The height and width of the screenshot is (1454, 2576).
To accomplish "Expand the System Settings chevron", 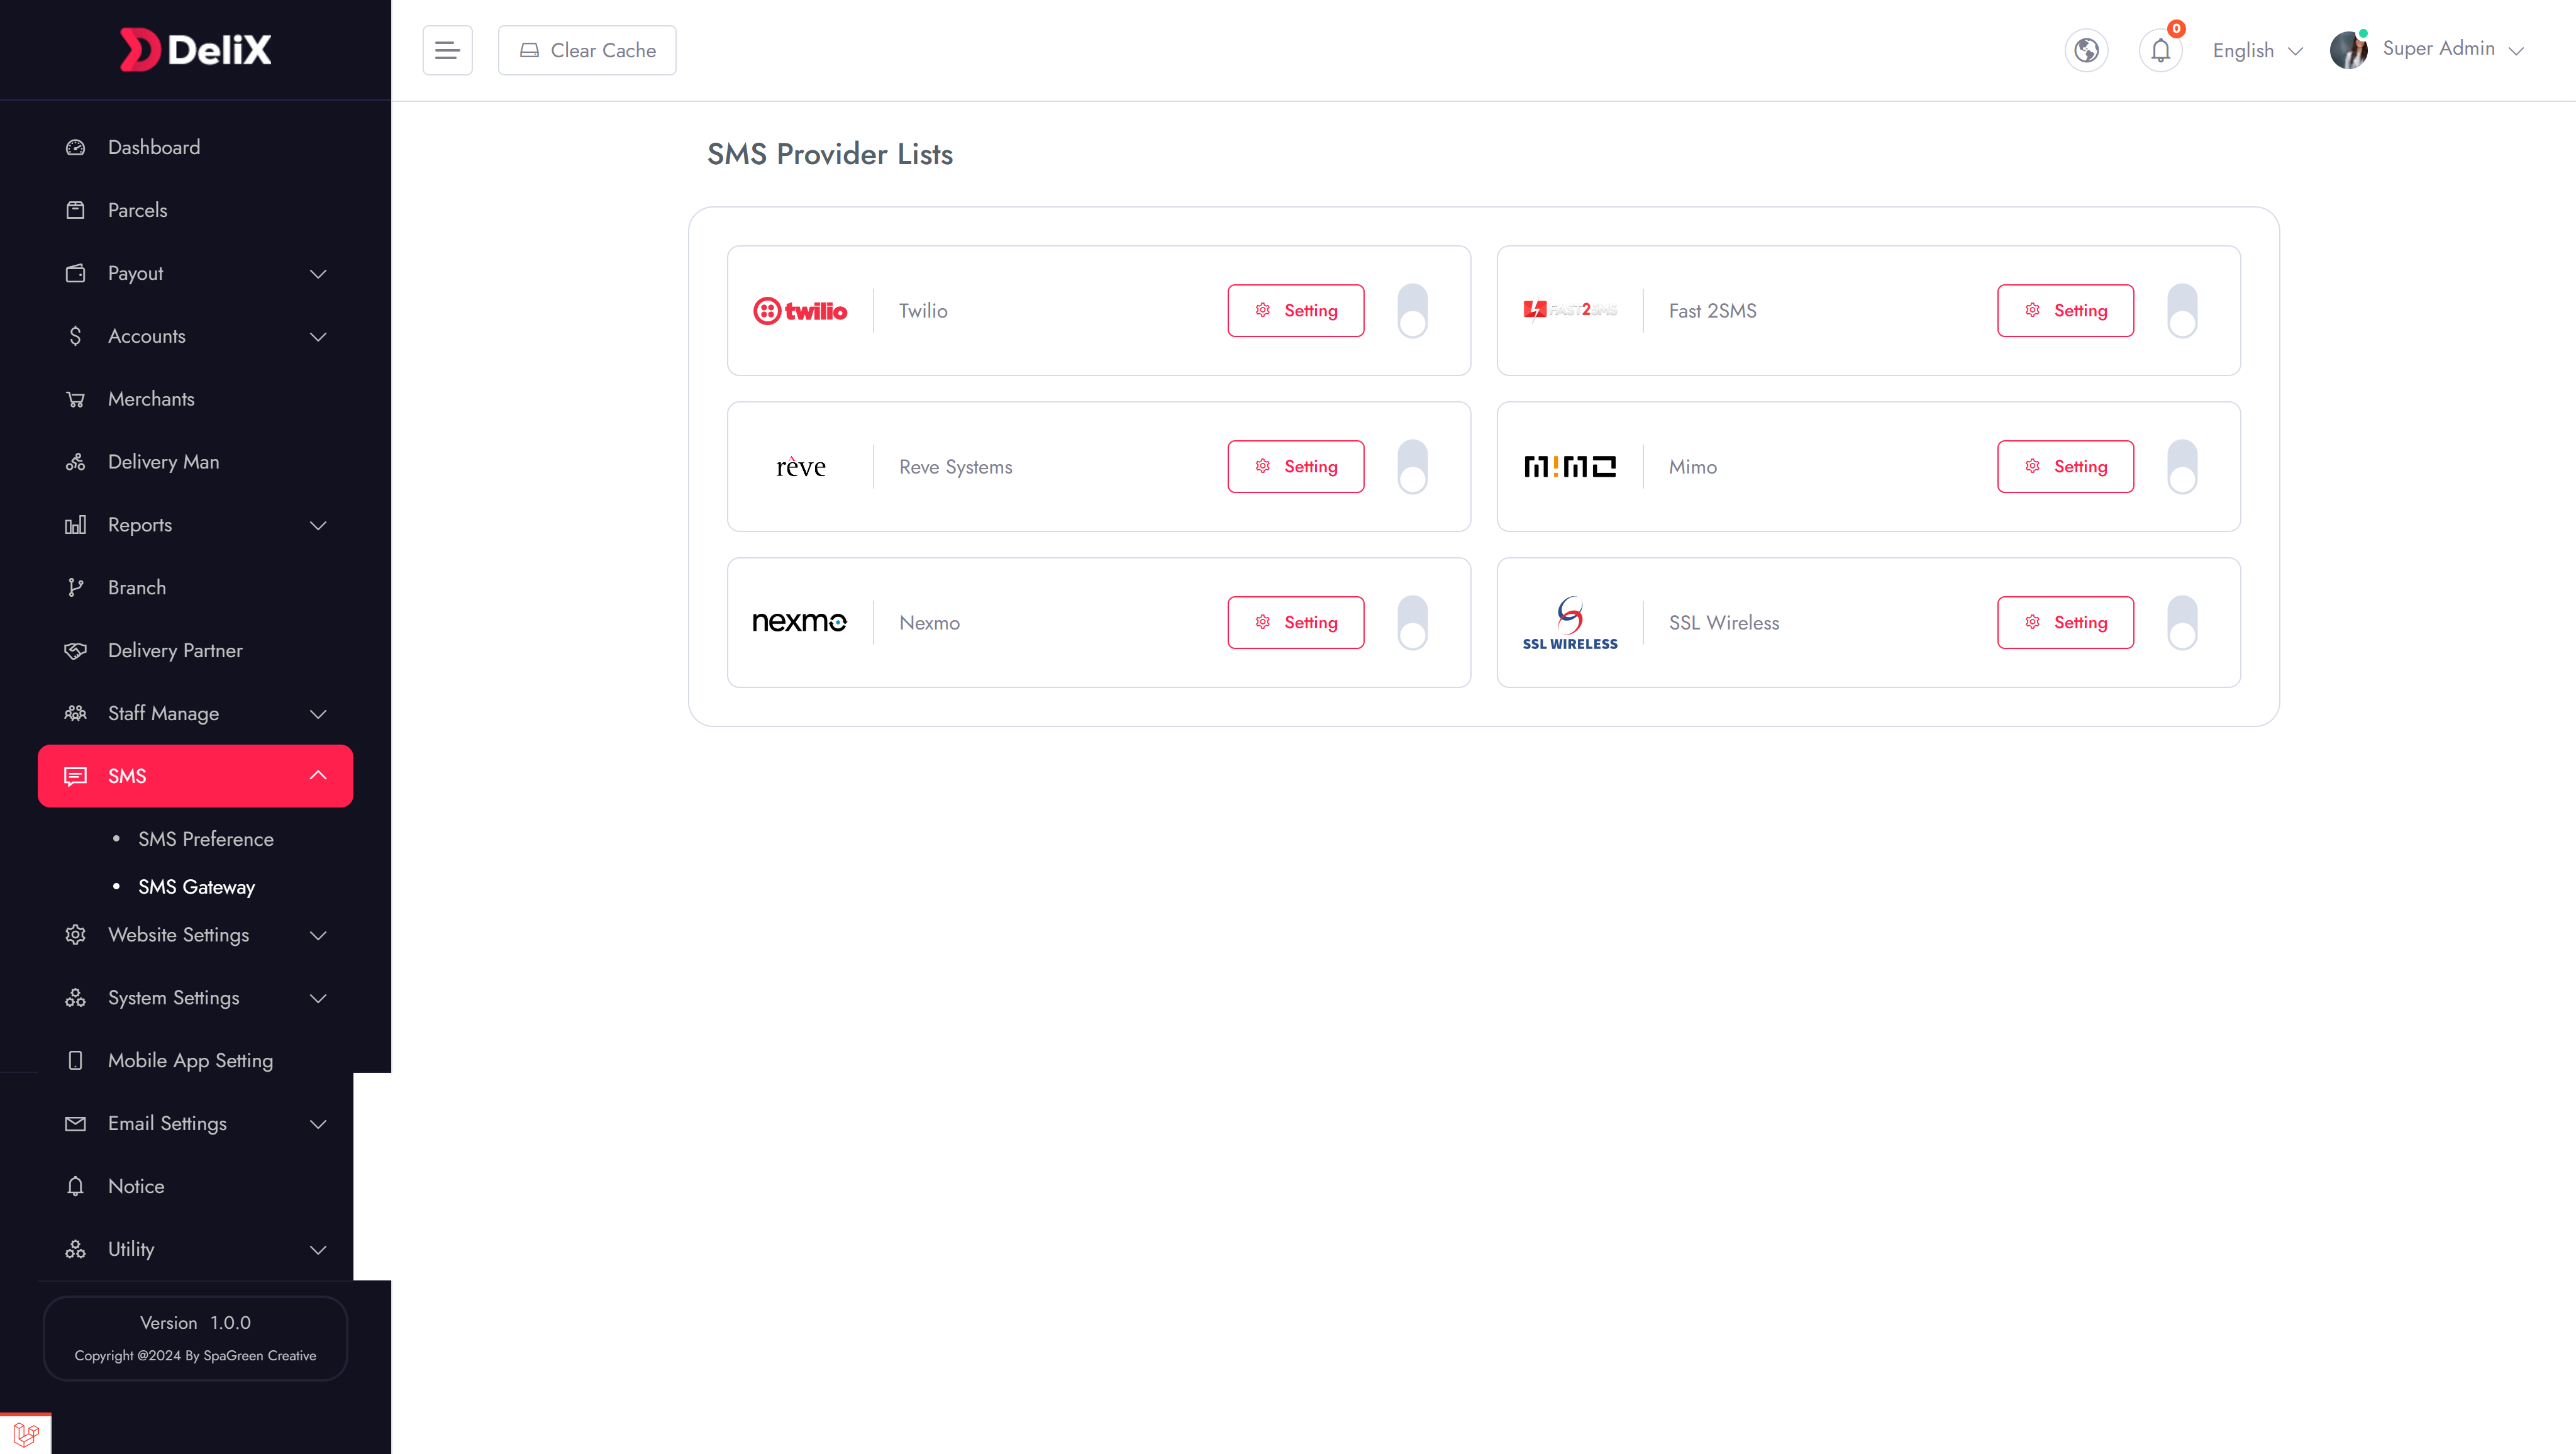I will pos(318,998).
